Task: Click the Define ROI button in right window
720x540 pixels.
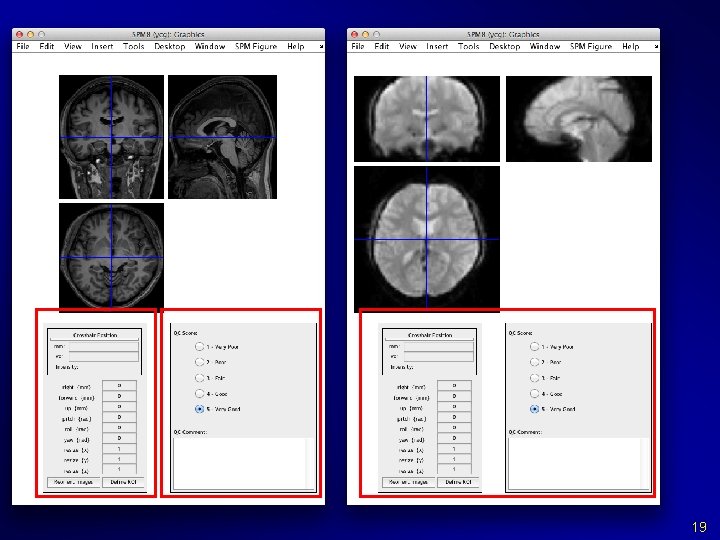Action: [459, 482]
